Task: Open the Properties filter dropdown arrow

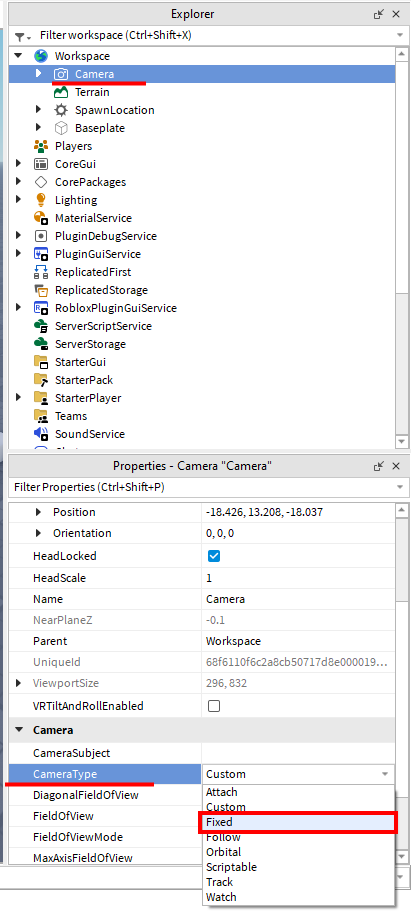Action: click(400, 487)
